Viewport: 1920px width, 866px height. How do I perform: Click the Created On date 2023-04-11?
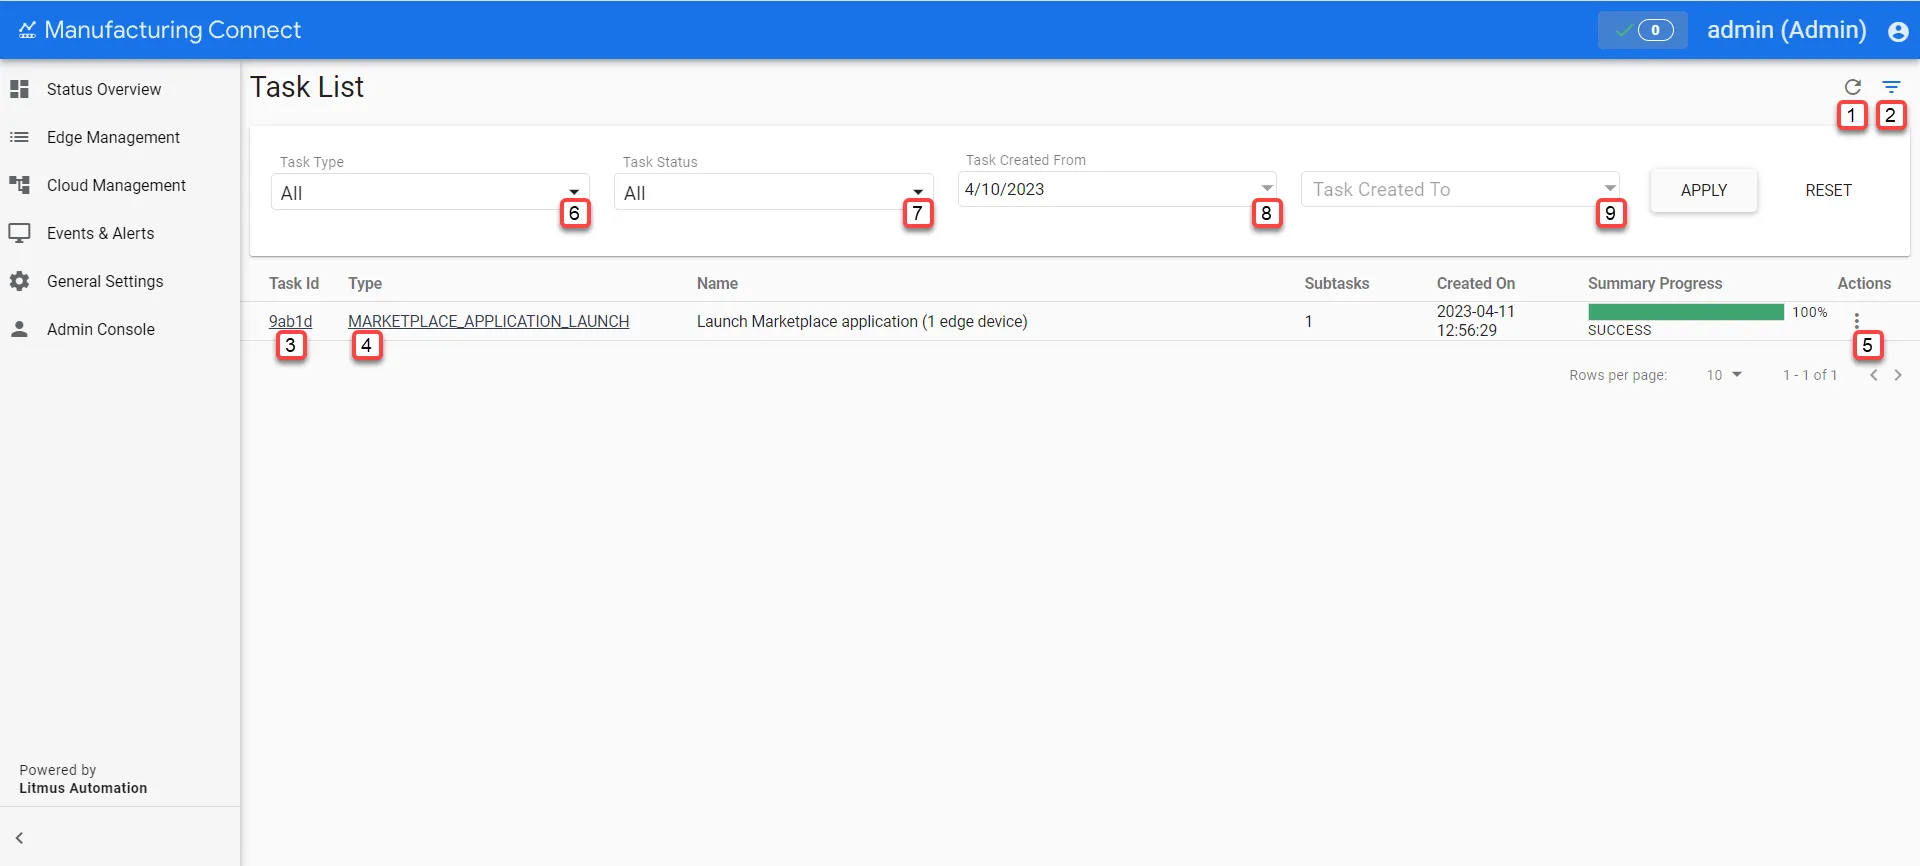[1476, 311]
